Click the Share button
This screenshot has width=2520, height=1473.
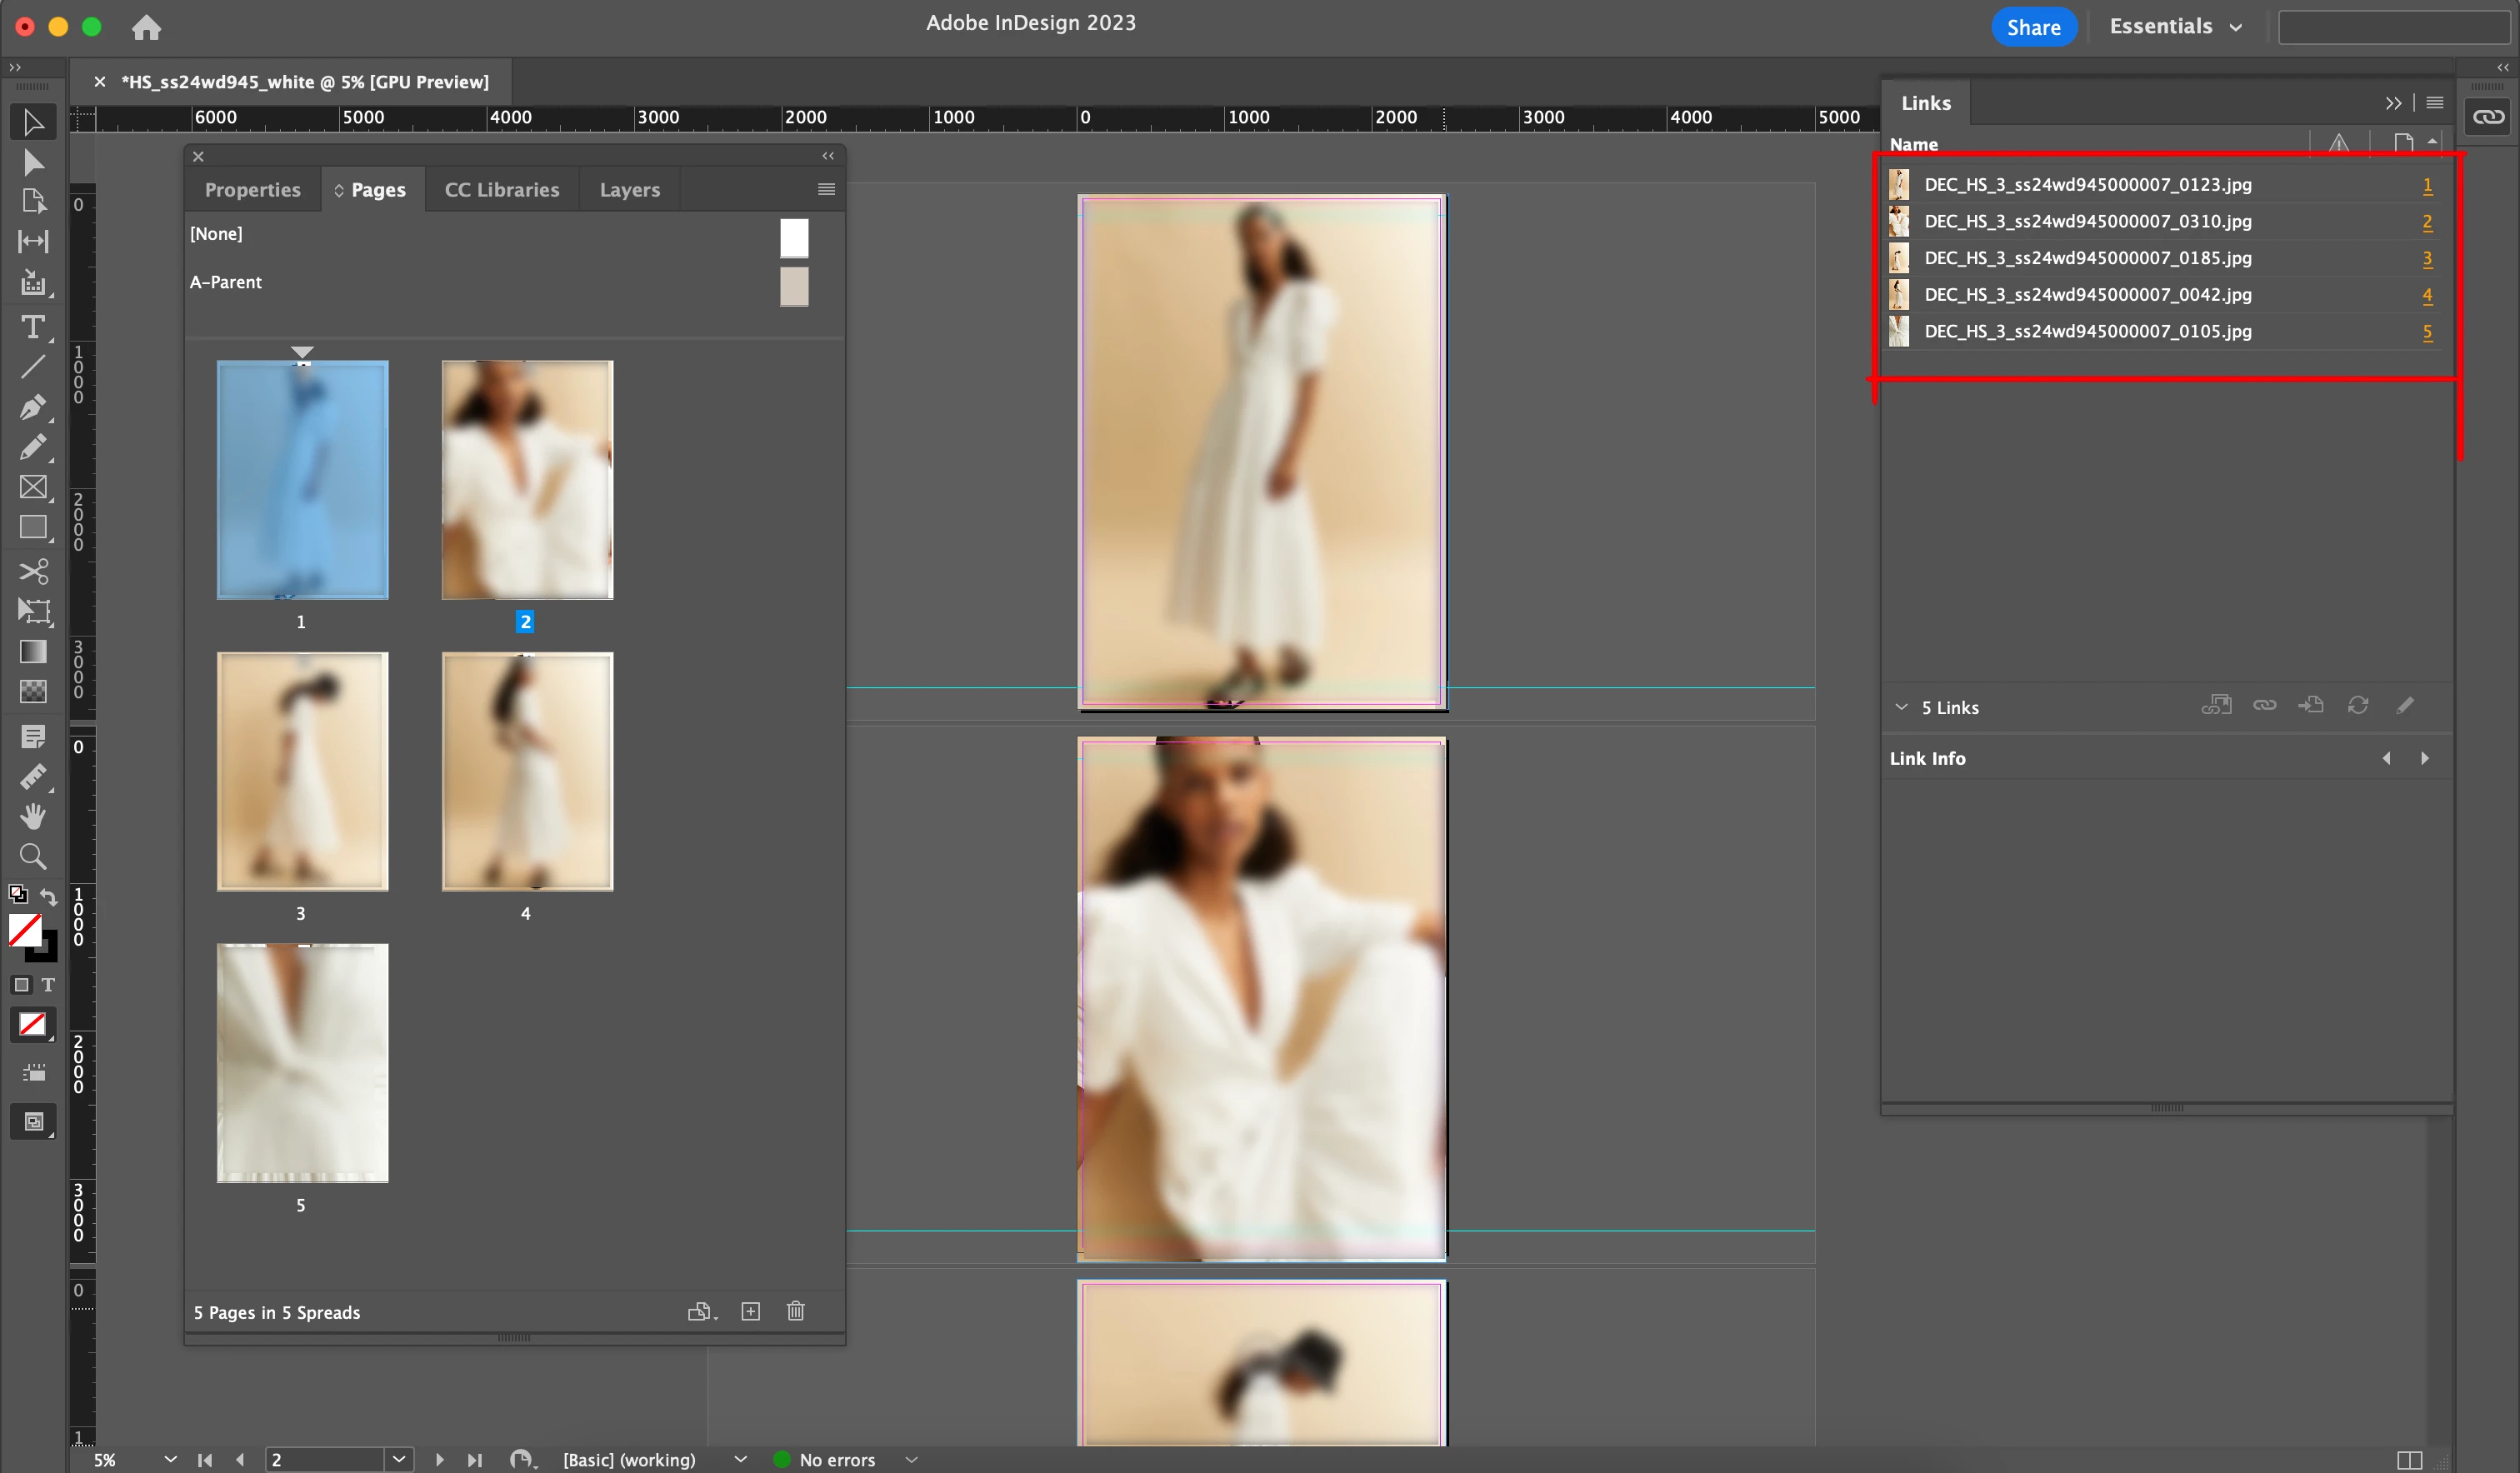pyautogui.click(x=2033, y=27)
